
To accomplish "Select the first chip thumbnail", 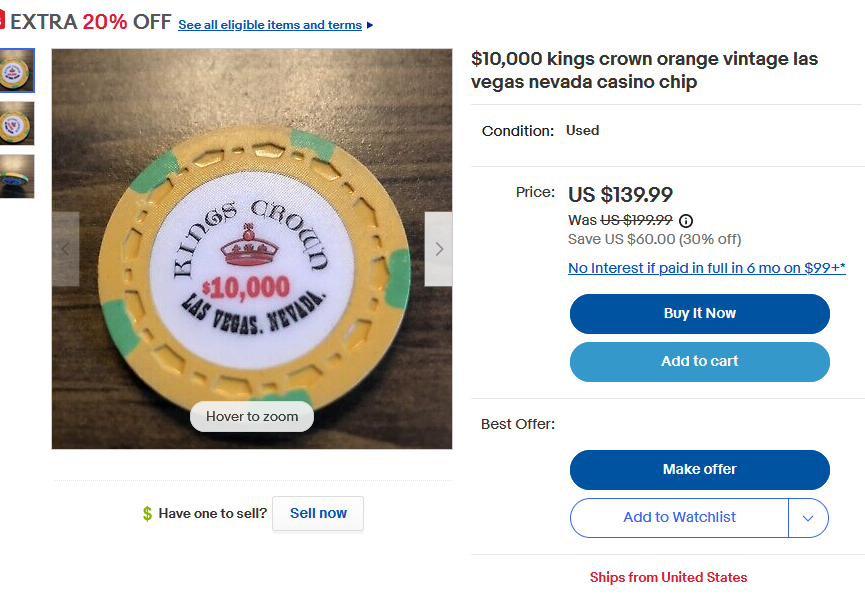I will (17, 70).
